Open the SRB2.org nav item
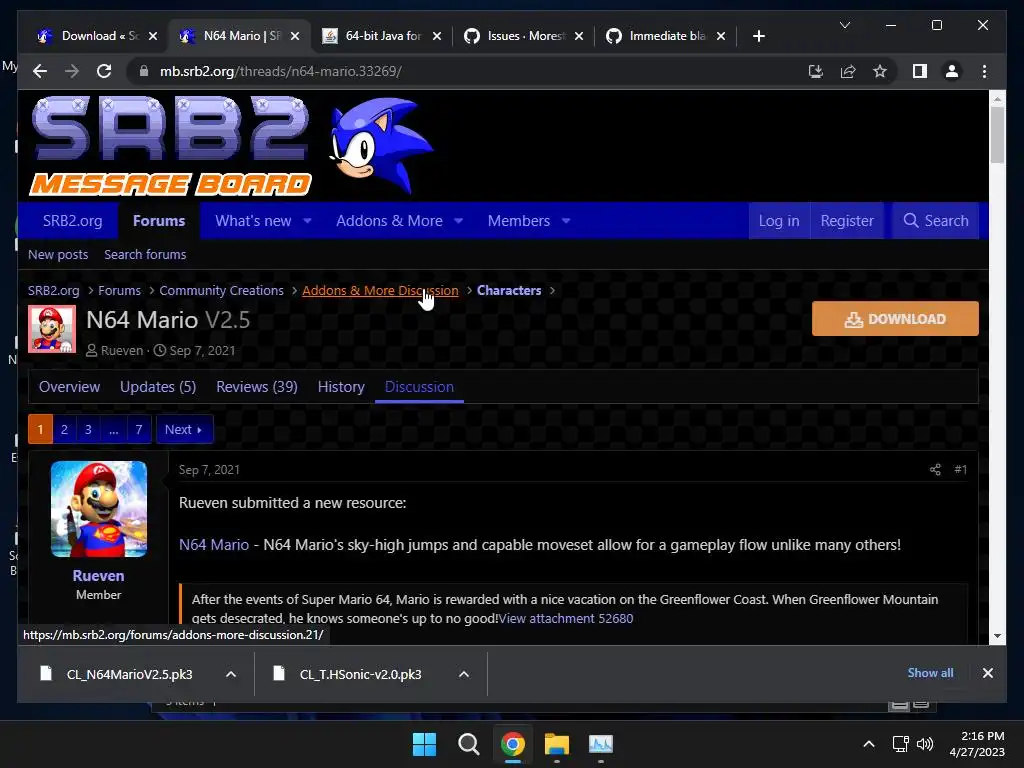Image resolution: width=1024 pixels, height=768 pixels. (72, 221)
